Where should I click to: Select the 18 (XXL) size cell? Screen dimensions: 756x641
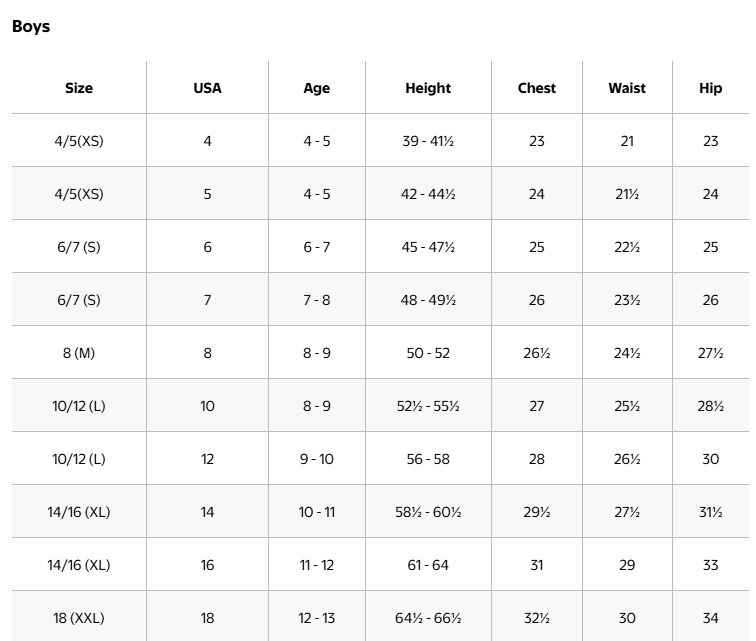79,618
